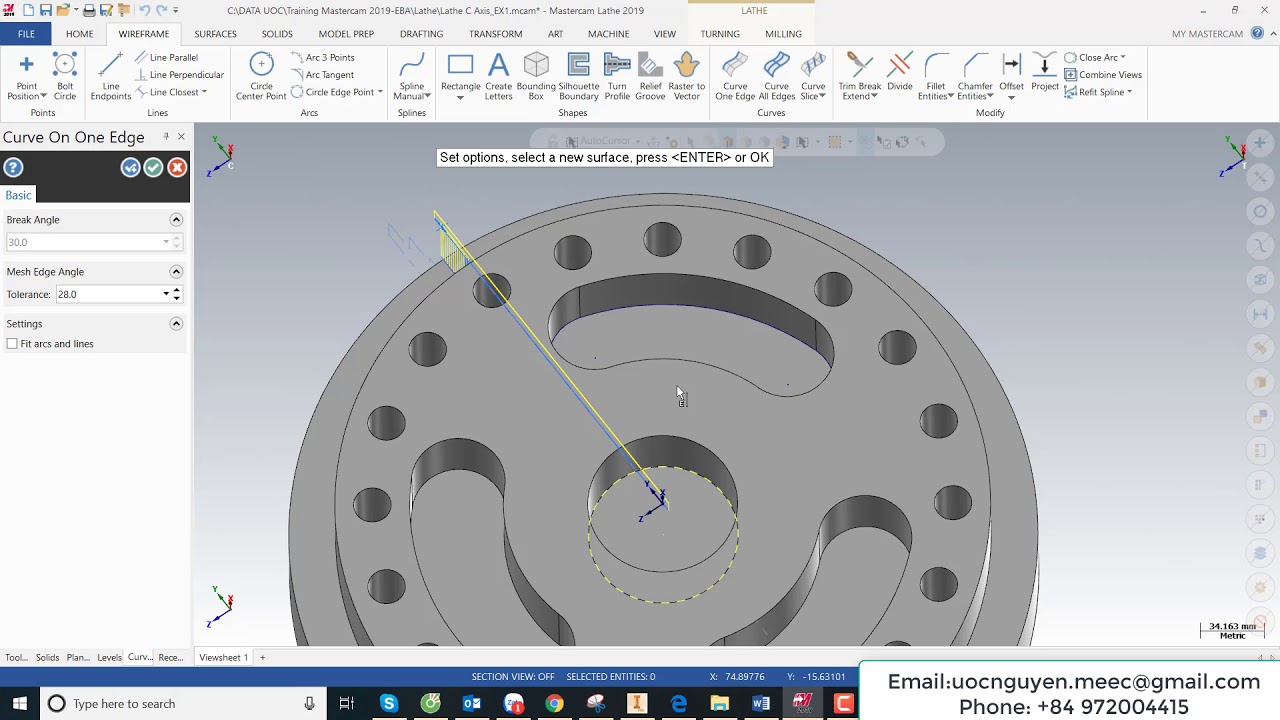Open Skype from the taskbar
The width and height of the screenshot is (1280, 720).
[x=389, y=704]
